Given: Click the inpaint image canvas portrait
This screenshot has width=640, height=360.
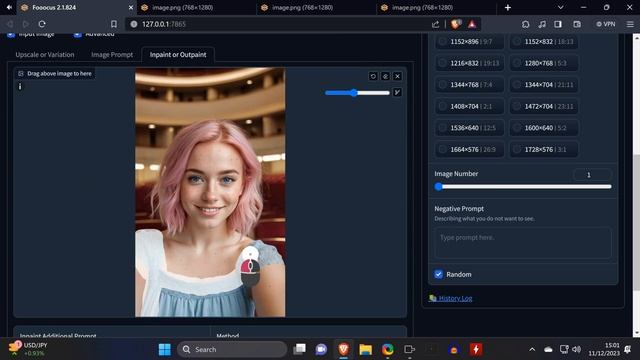Looking at the screenshot, I should coord(210,192).
